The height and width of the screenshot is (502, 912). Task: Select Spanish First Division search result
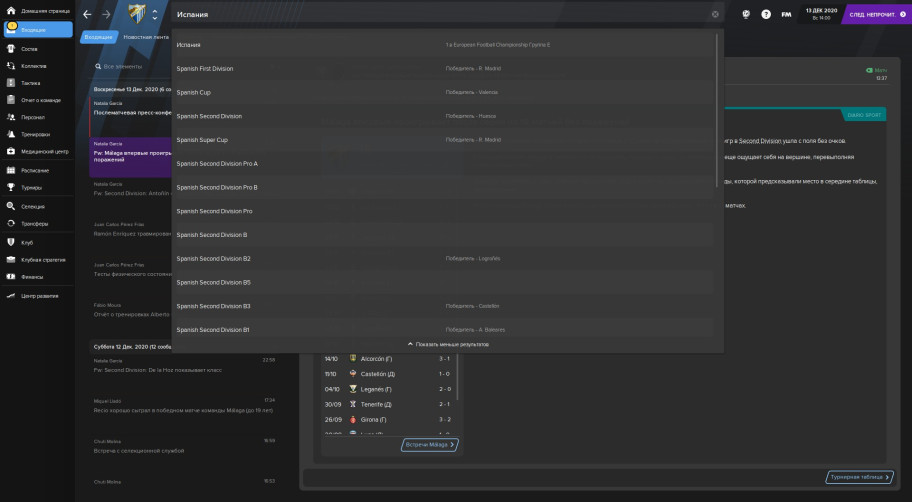pos(205,69)
